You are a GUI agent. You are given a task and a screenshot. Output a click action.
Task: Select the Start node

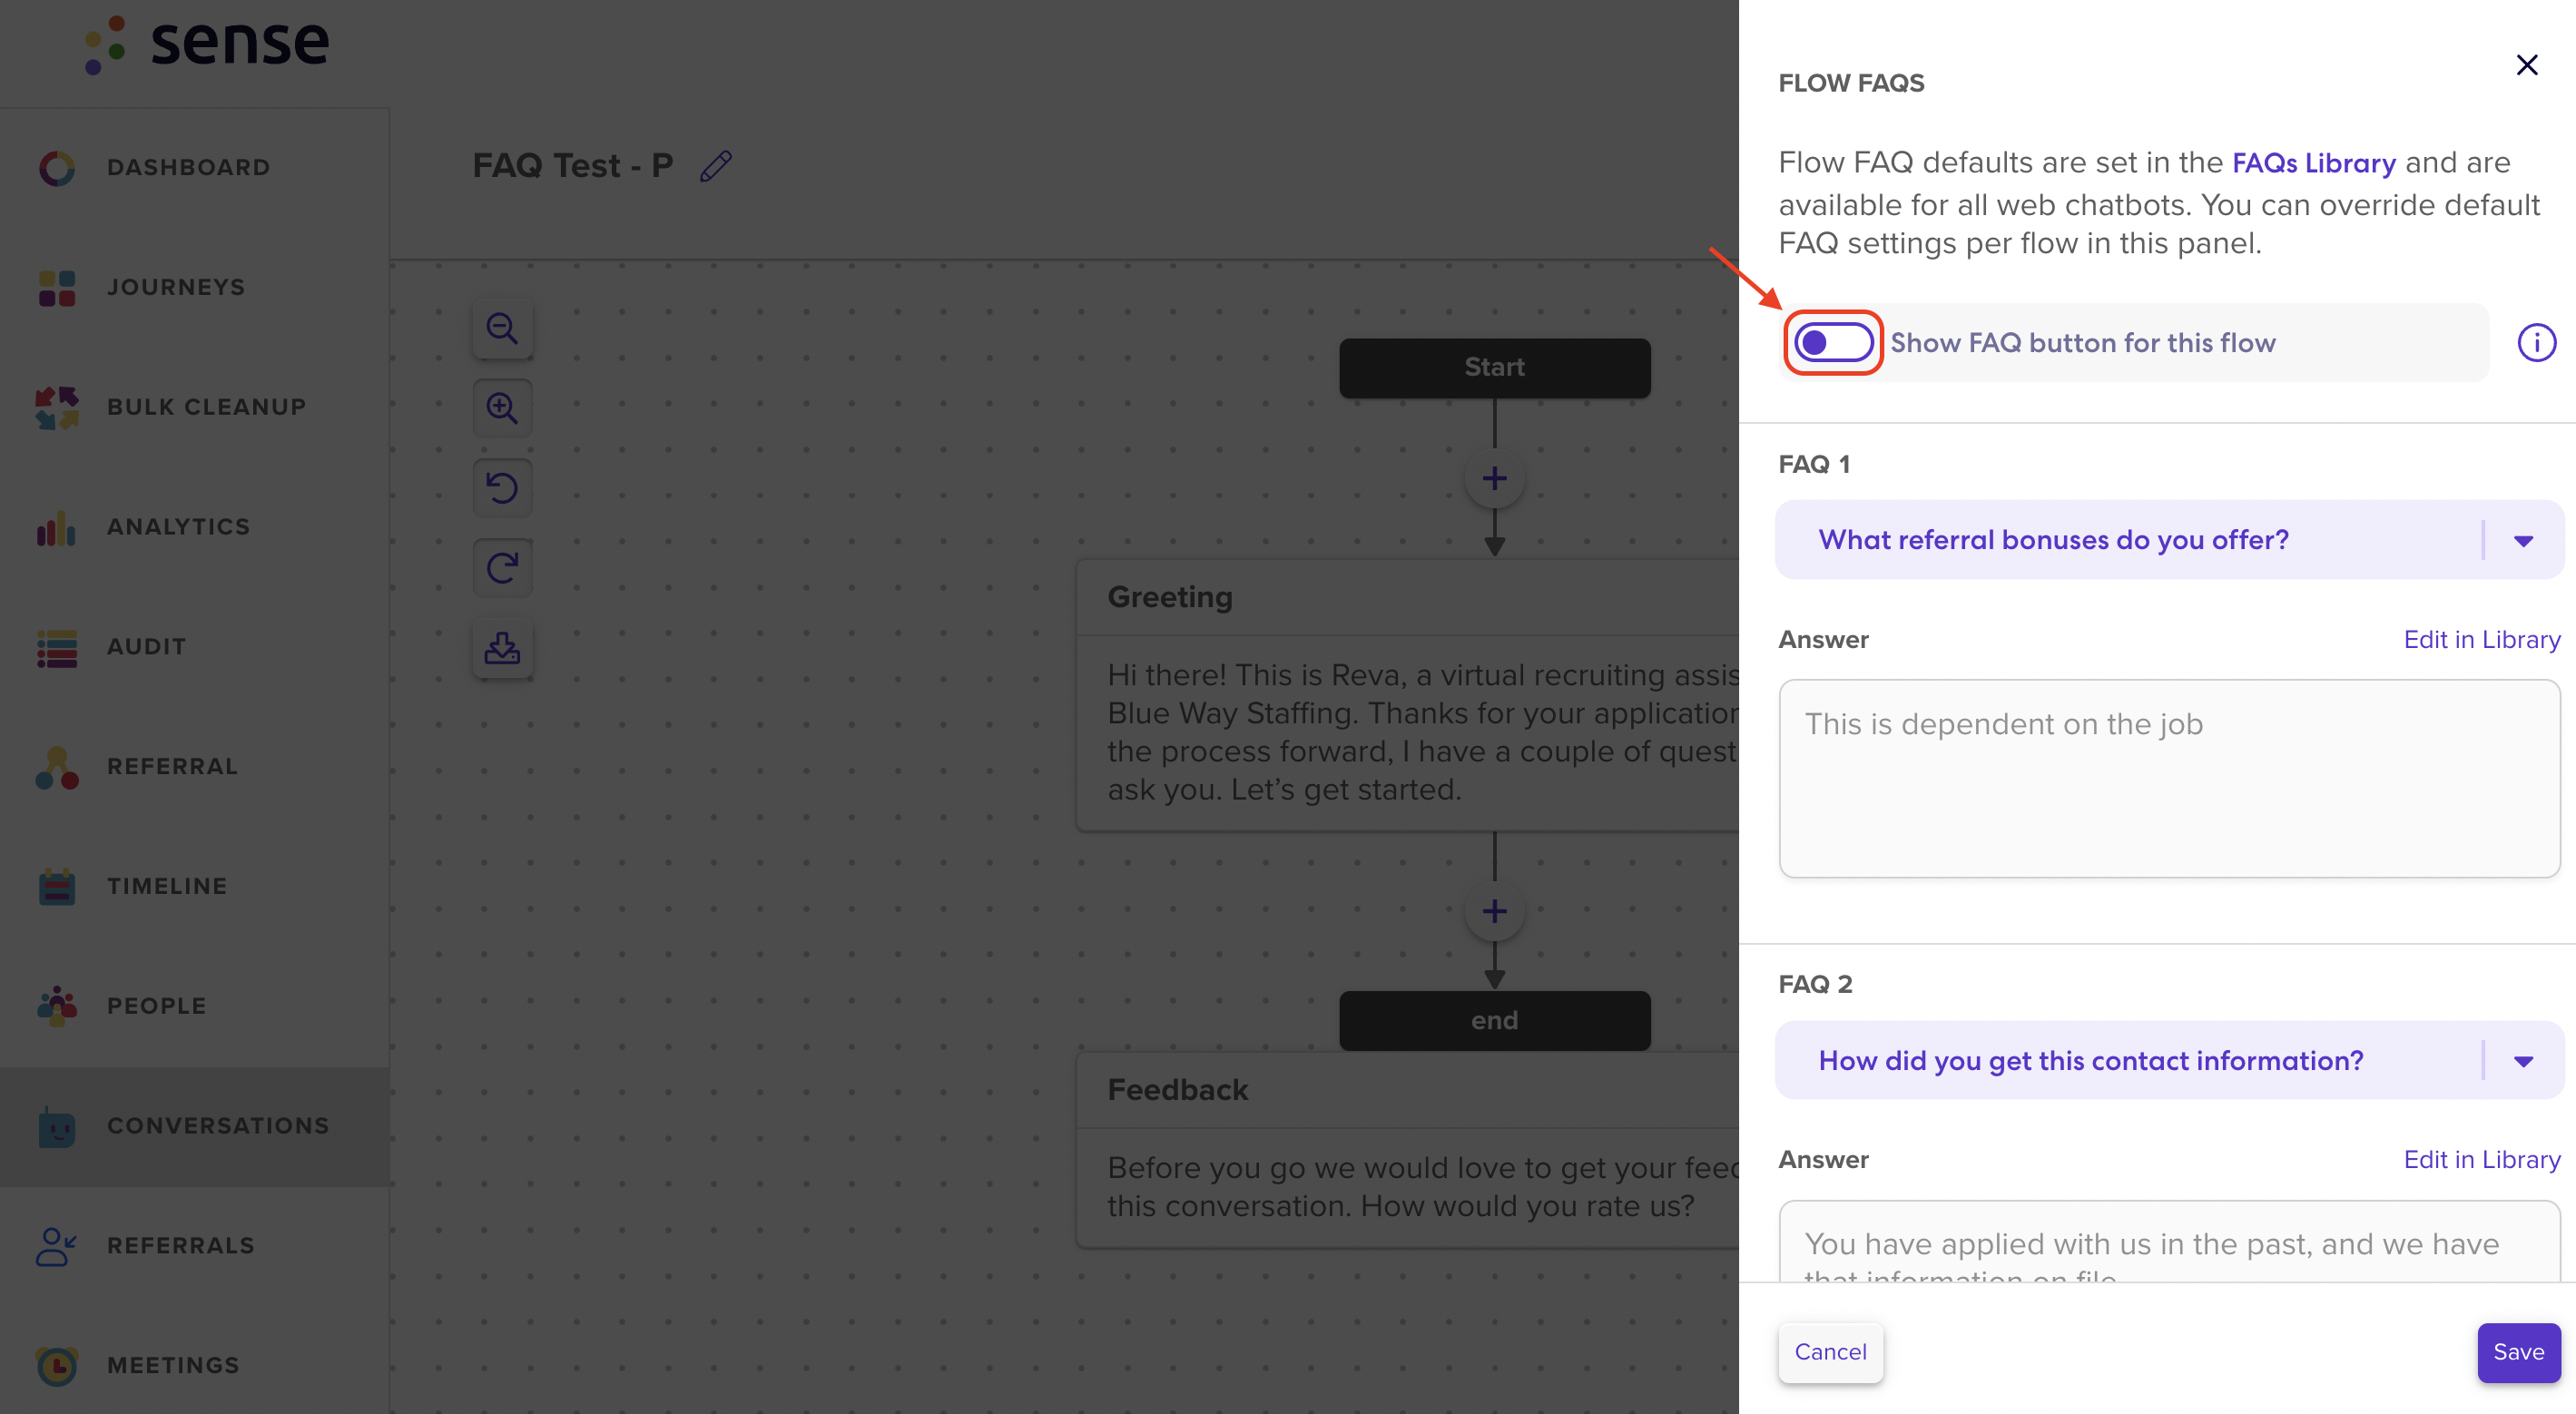click(1494, 367)
